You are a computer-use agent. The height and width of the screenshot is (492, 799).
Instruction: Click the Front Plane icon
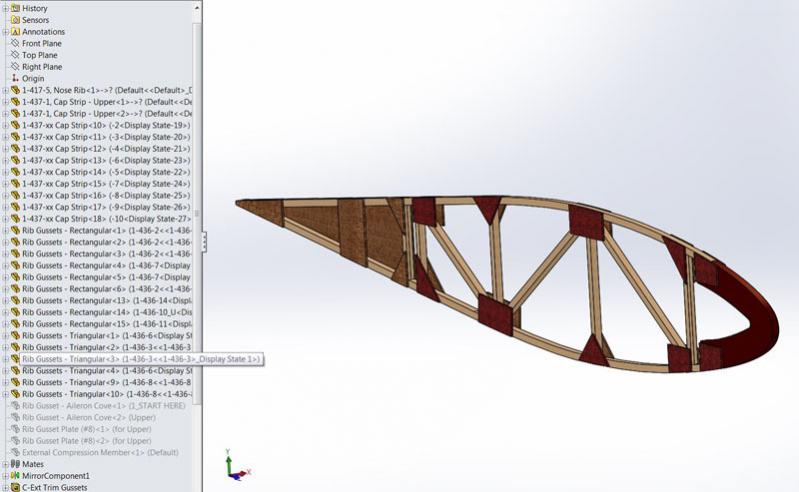[15, 43]
